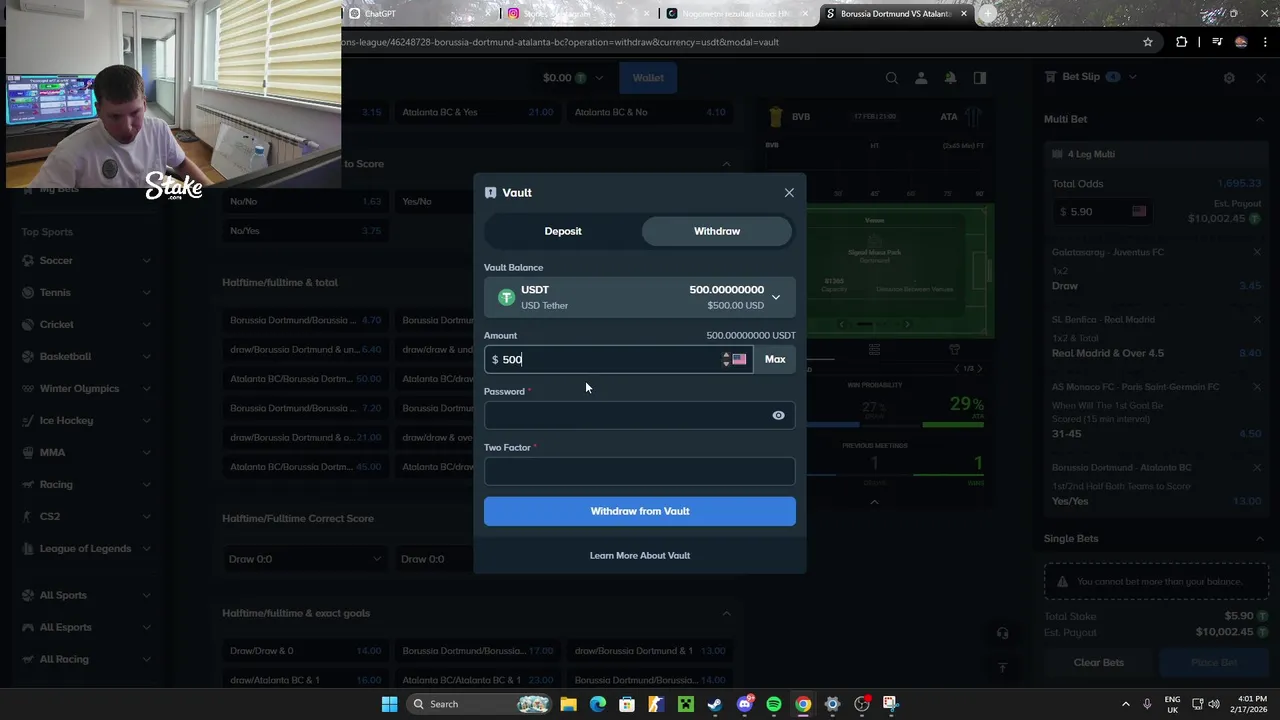1280x720 pixels.
Task: Fill maximum amount with Max button
Action: click(x=775, y=359)
